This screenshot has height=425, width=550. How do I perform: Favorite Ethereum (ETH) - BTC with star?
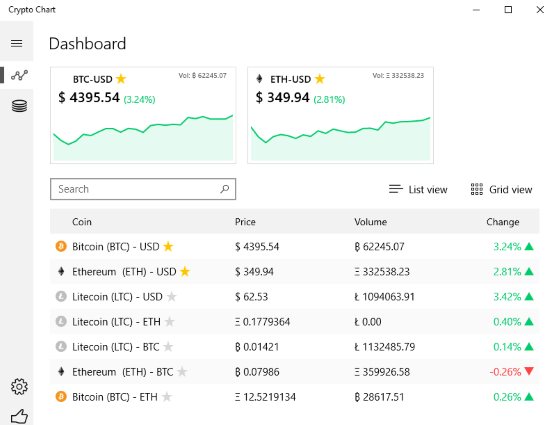[182, 372]
